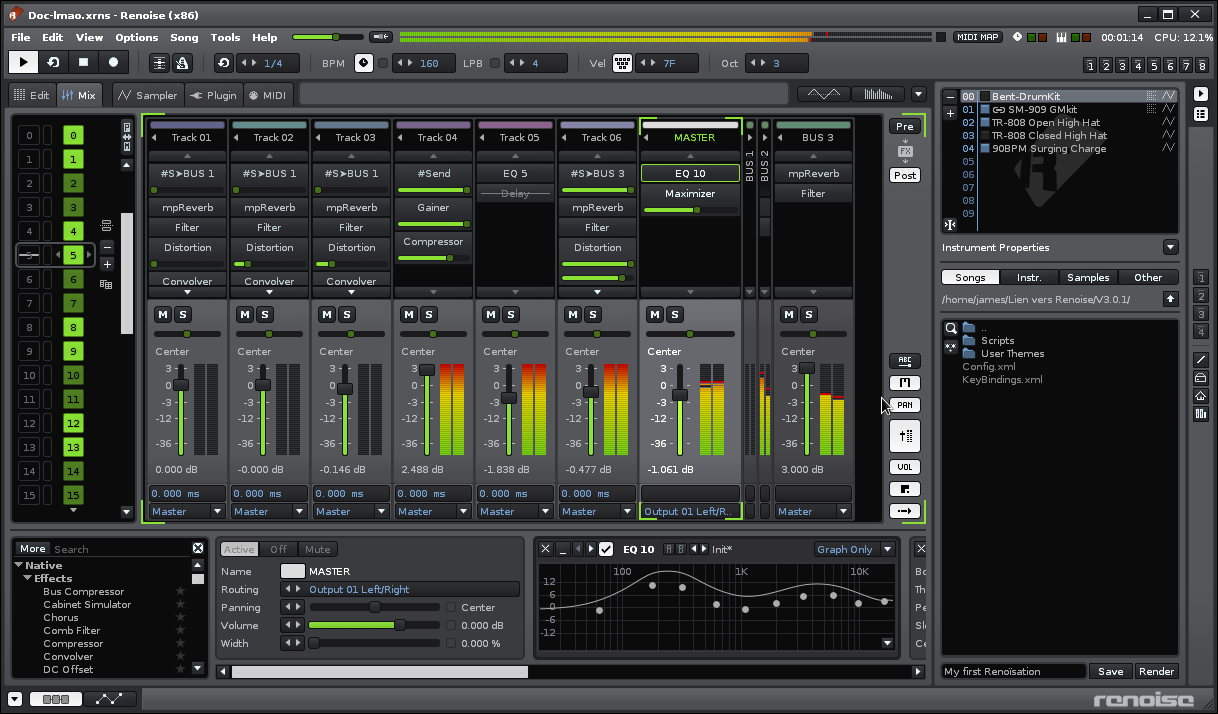1218x714 pixels.
Task: Open the Tools menu
Action: pos(225,37)
